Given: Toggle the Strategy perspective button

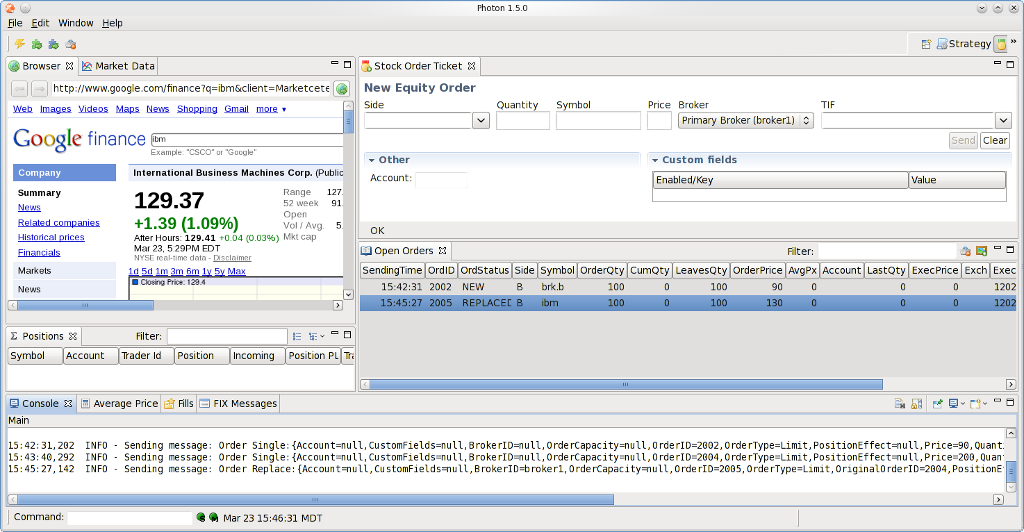Looking at the screenshot, I should pos(964,44).
